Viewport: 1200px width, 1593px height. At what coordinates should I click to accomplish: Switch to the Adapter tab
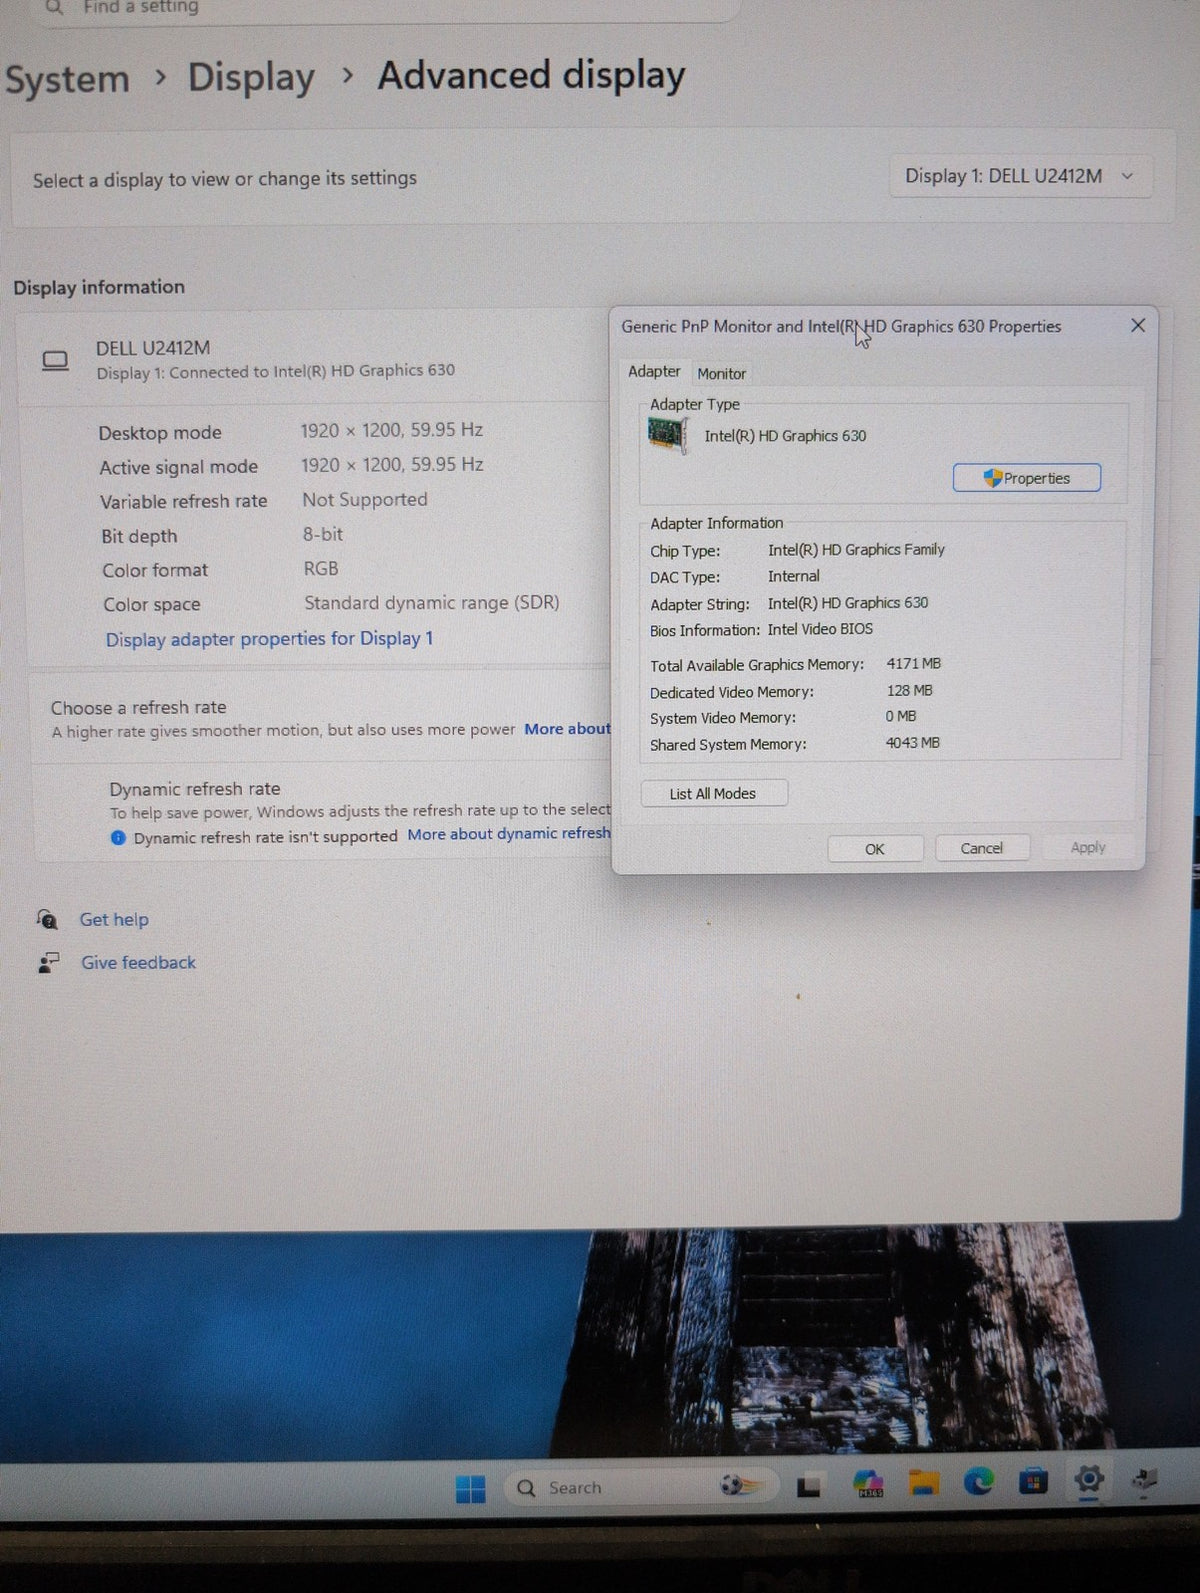coord(654,371)
